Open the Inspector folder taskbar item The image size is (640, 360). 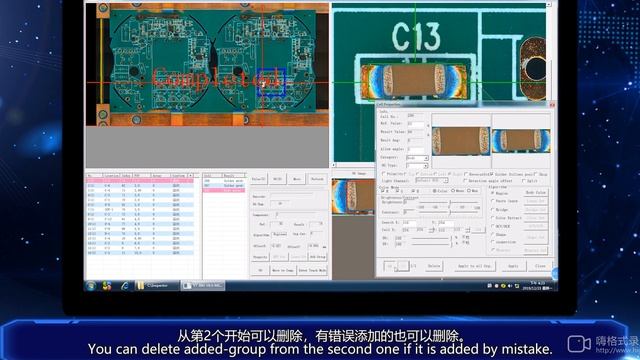pos(157,286)
